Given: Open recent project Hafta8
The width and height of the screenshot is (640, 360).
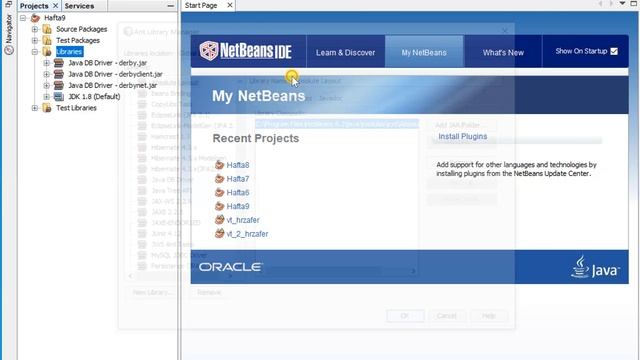Looking at the screenshot, I should (238, 165).
